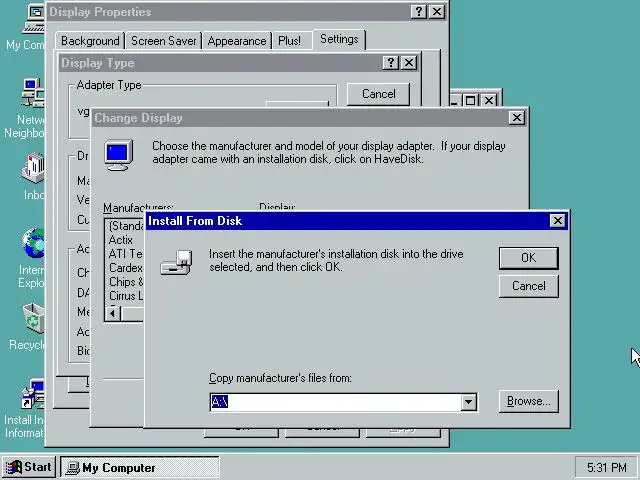Switch to the Background tab

pos(90,41)
